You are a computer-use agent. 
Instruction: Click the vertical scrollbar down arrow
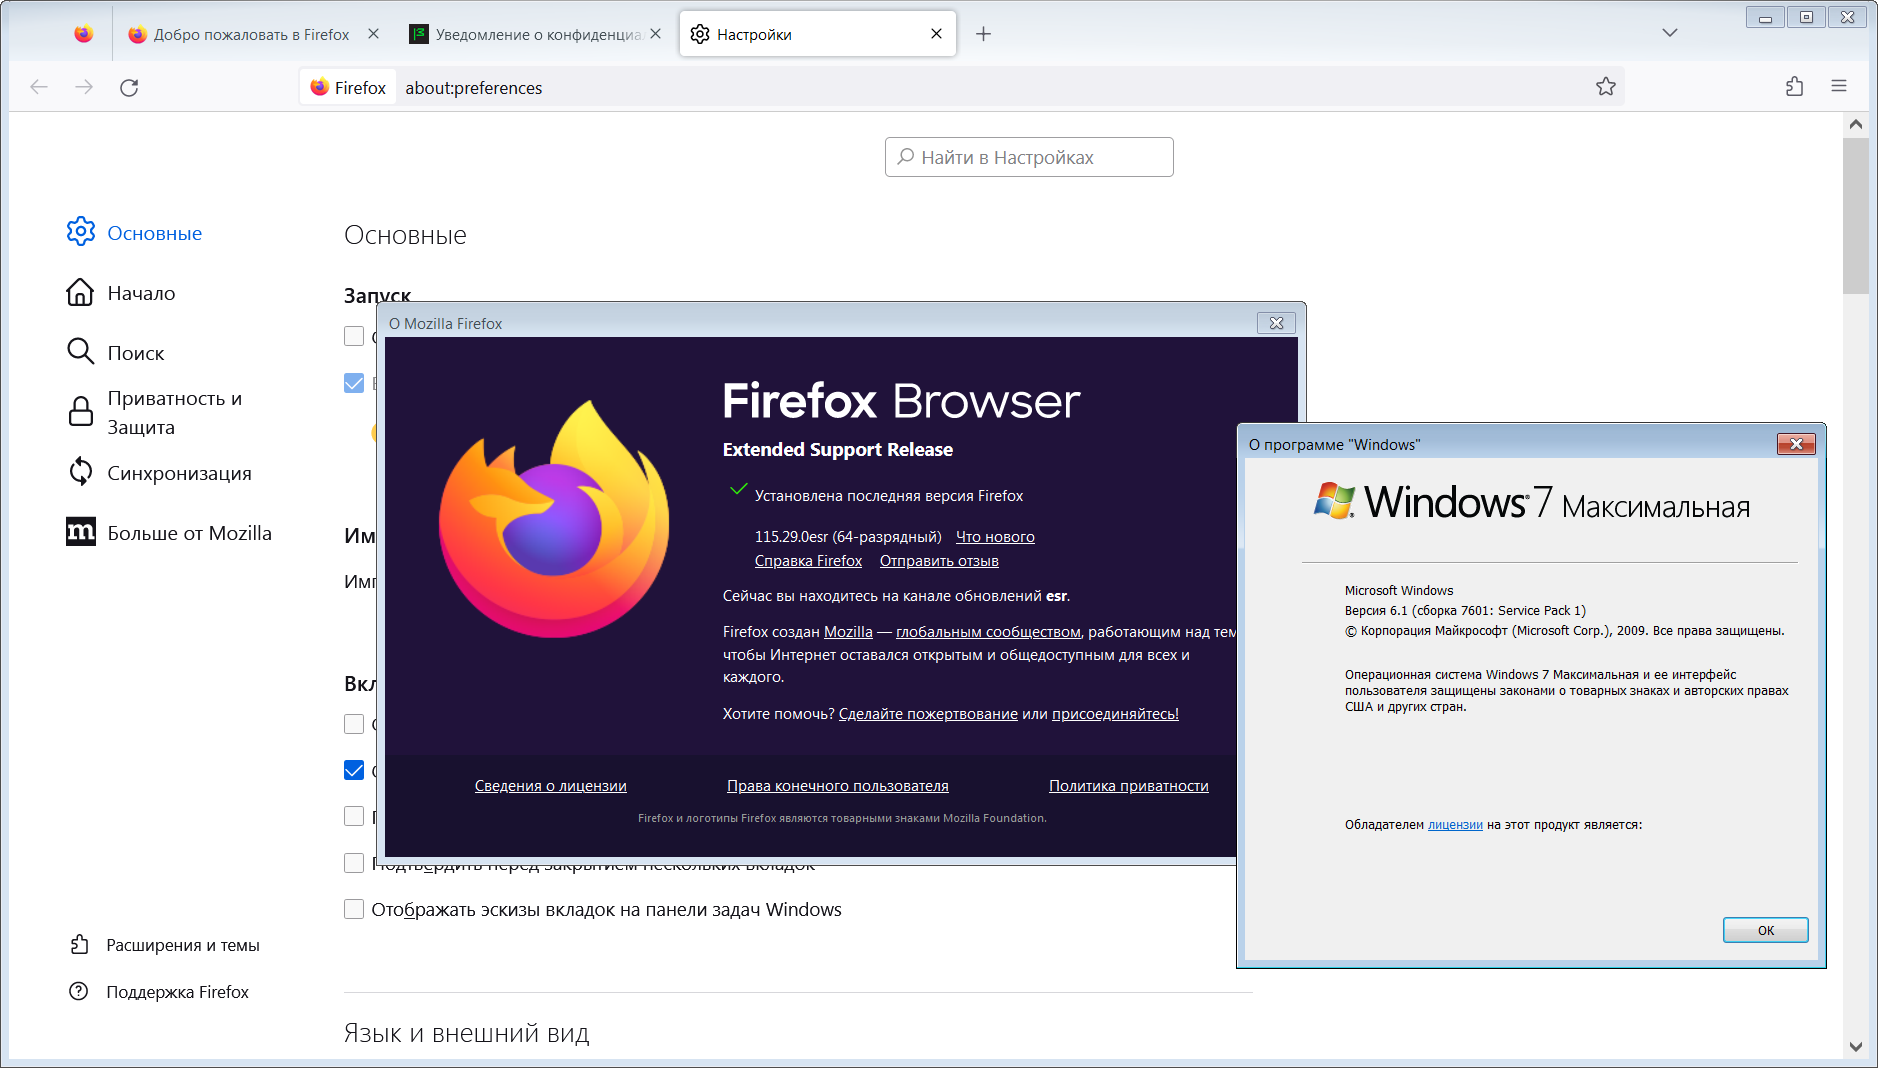point(1856,1046)
